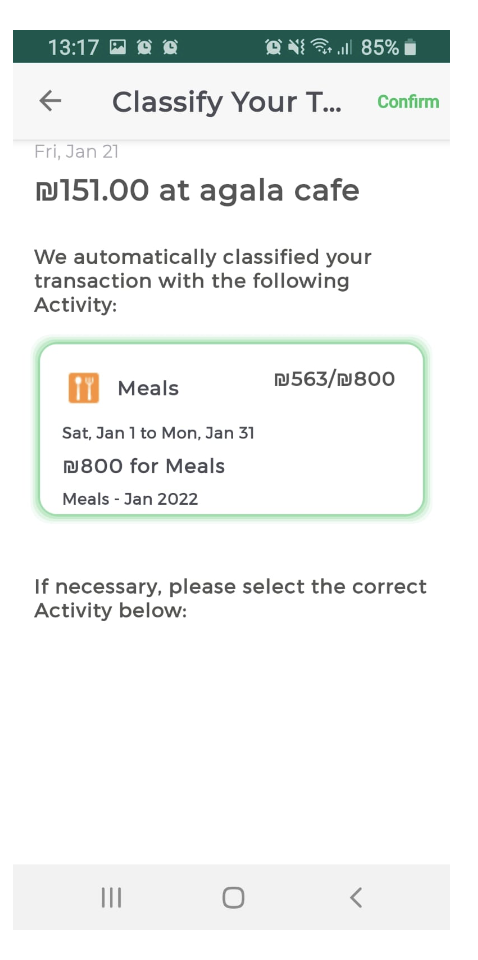Tap the signal strength status icon
The width and height of the screenshot is (478, 960).
(345, 48)
